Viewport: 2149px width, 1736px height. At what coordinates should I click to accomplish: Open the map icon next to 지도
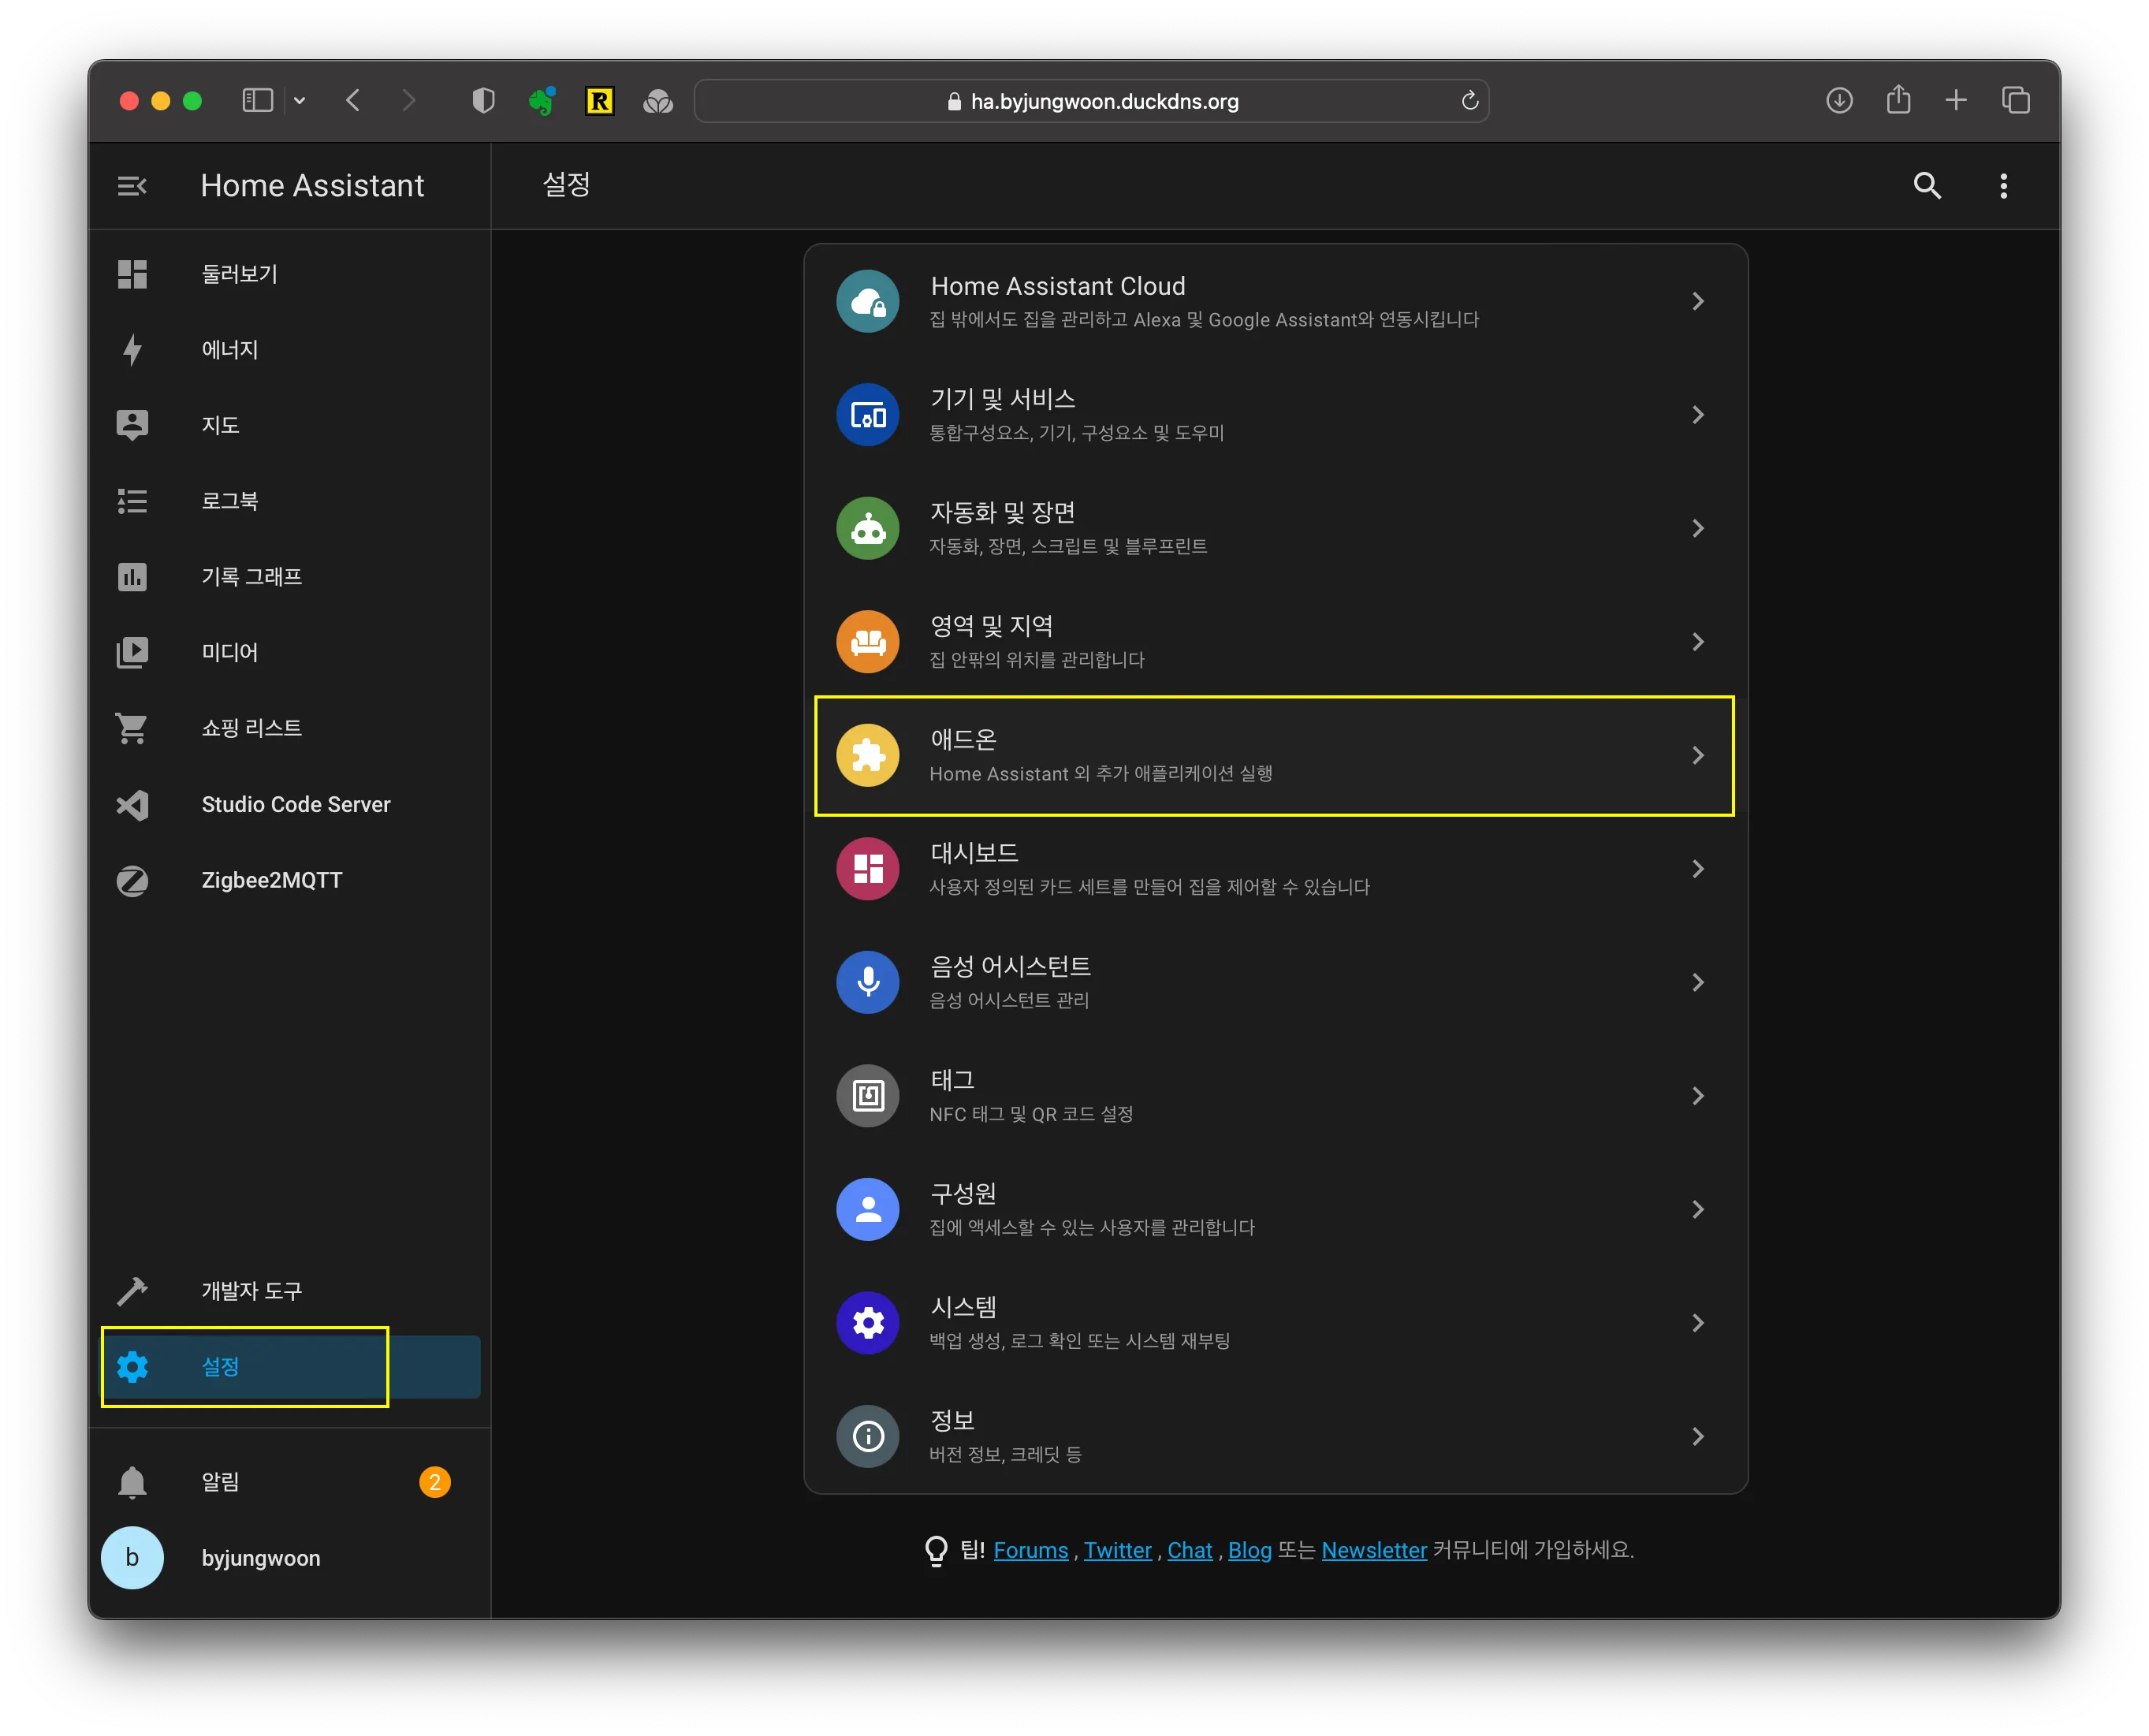tap(132, 425)
